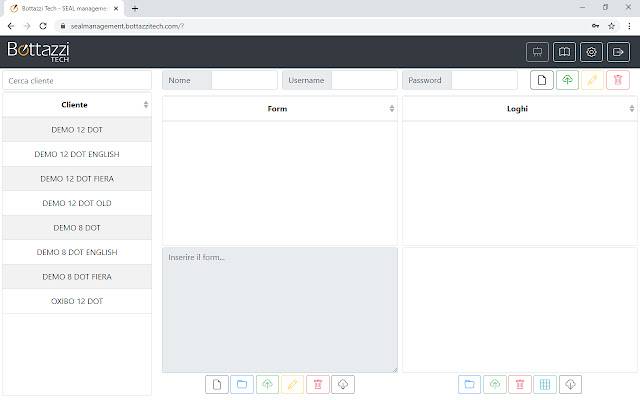Reload the page
The width and height of the screenshot is (640, 400).
[x=43, y=26]
